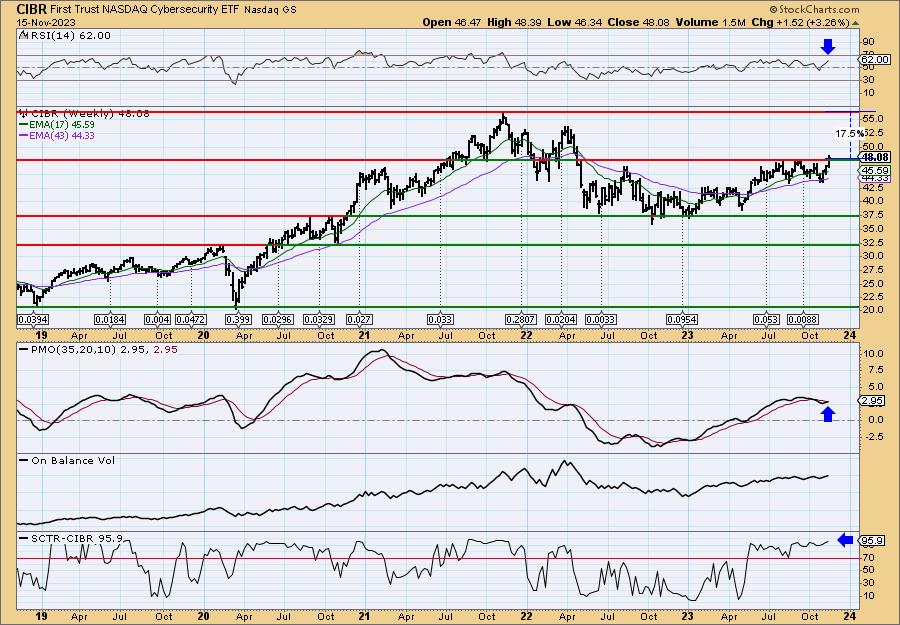This screenshot has height=625, width=900.
Task: Click the 0.0296 dividend marker
Action: (278, 320)
